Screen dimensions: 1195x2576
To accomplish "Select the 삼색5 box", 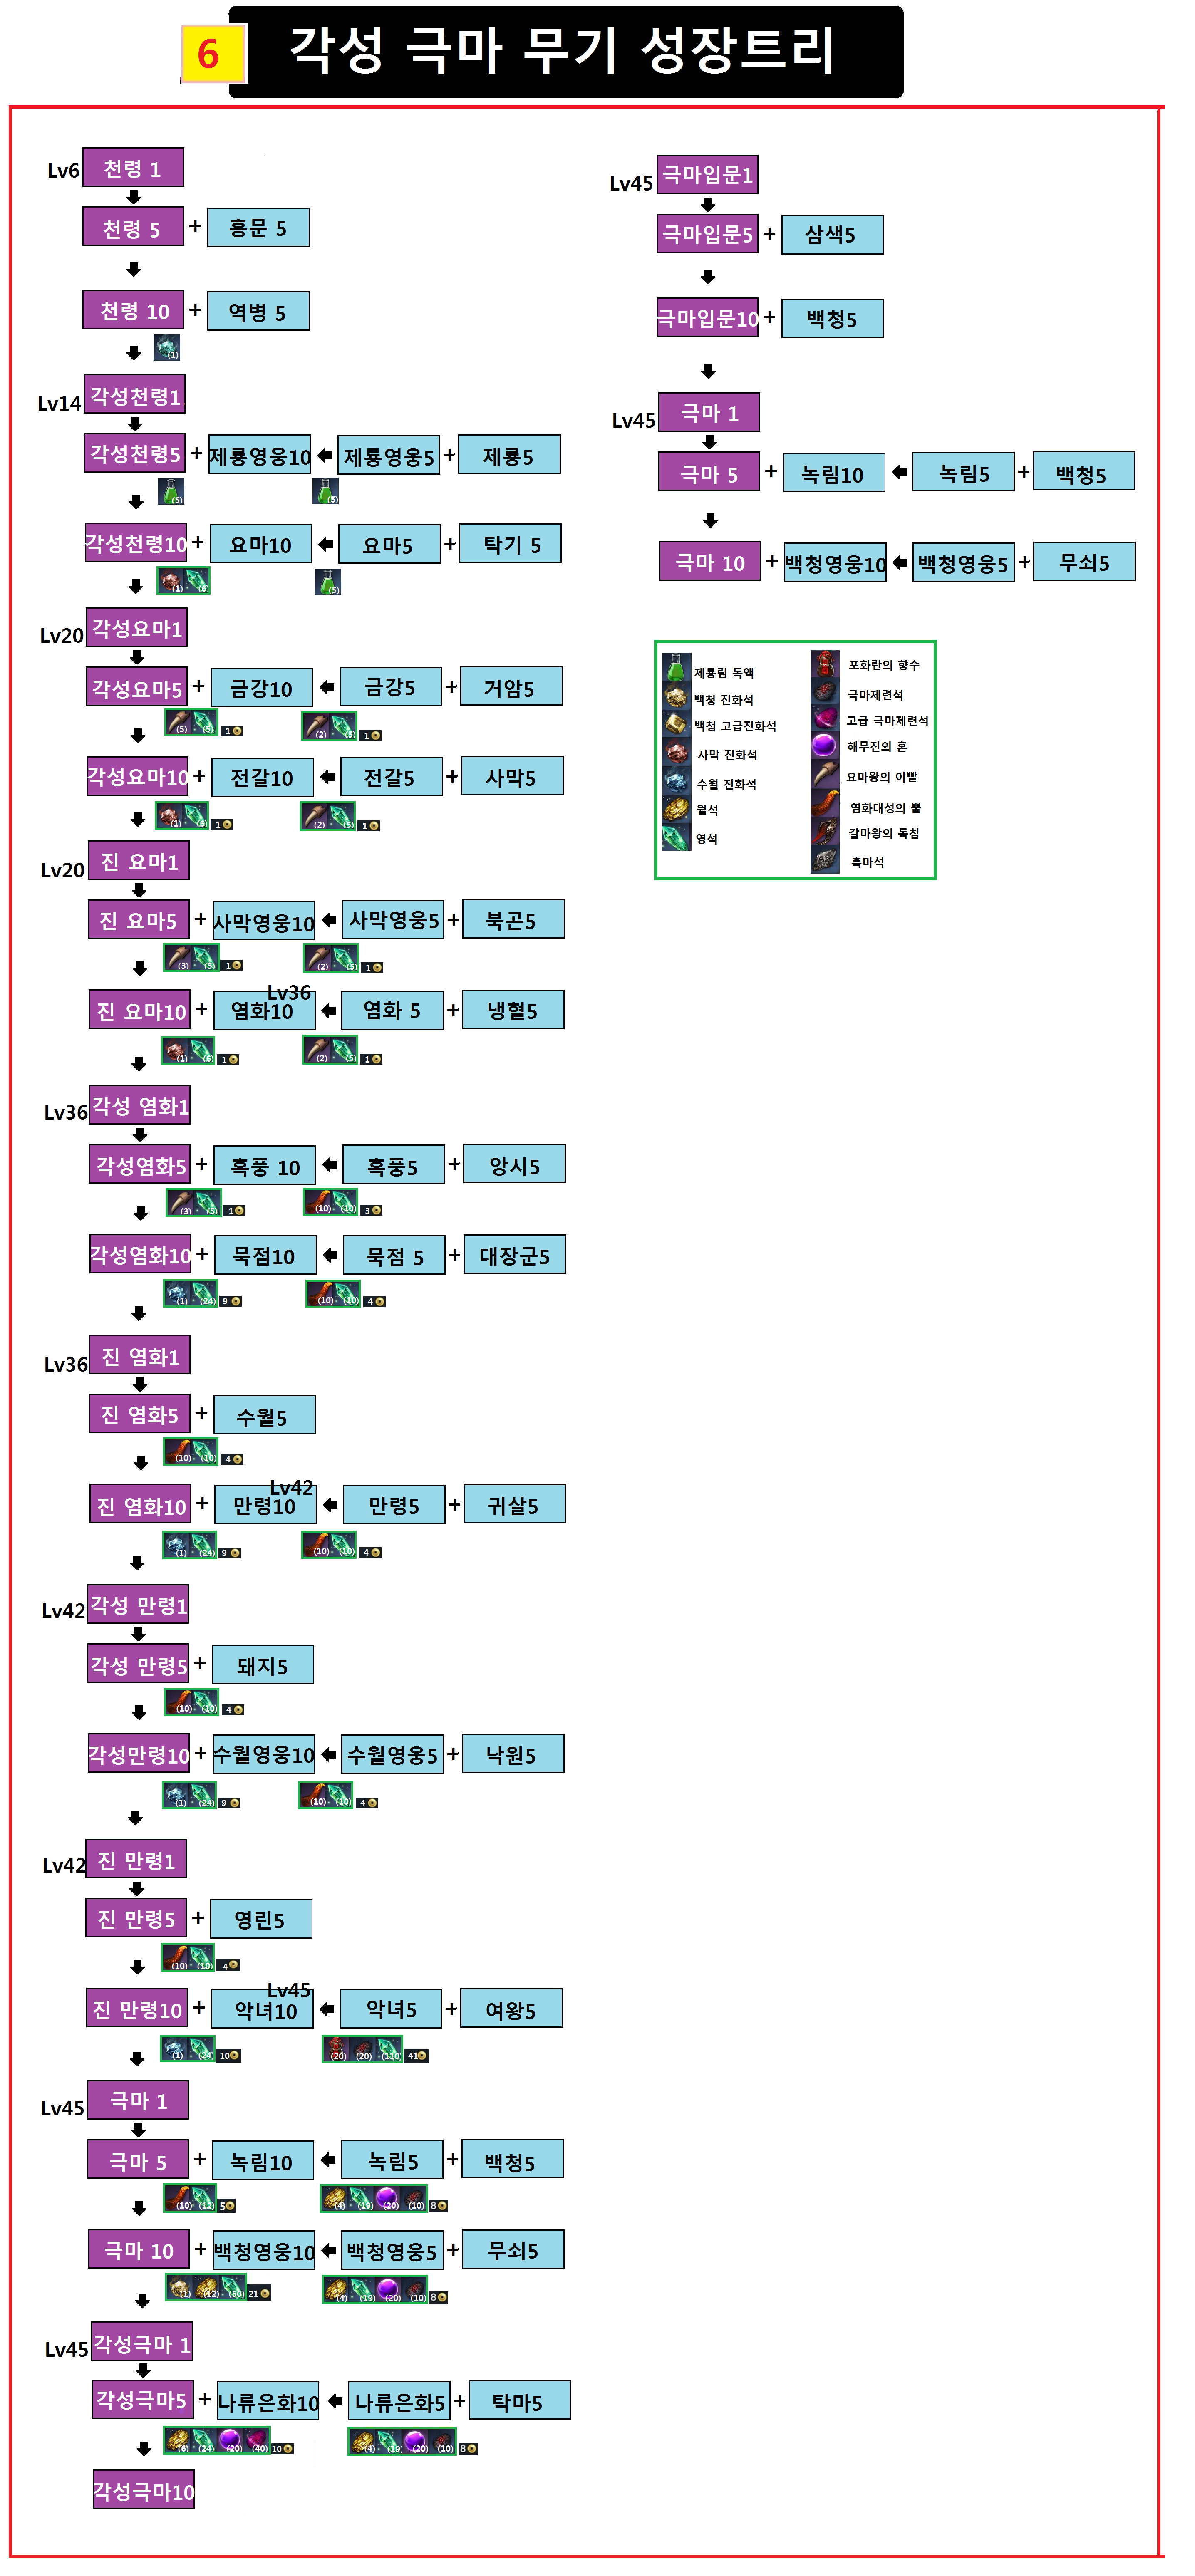I will pos(832,235).
